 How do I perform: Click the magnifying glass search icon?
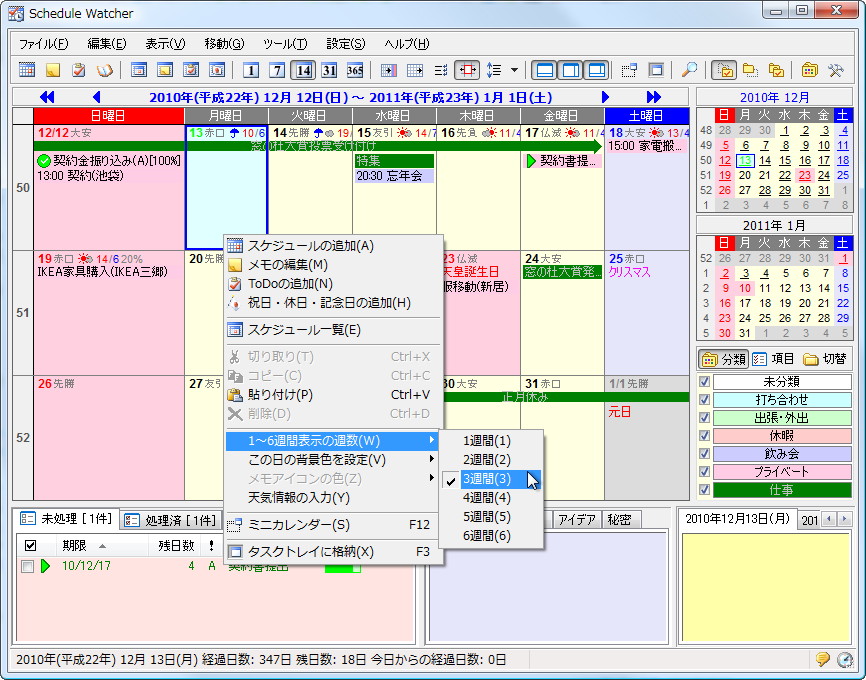tap(689, 70)
